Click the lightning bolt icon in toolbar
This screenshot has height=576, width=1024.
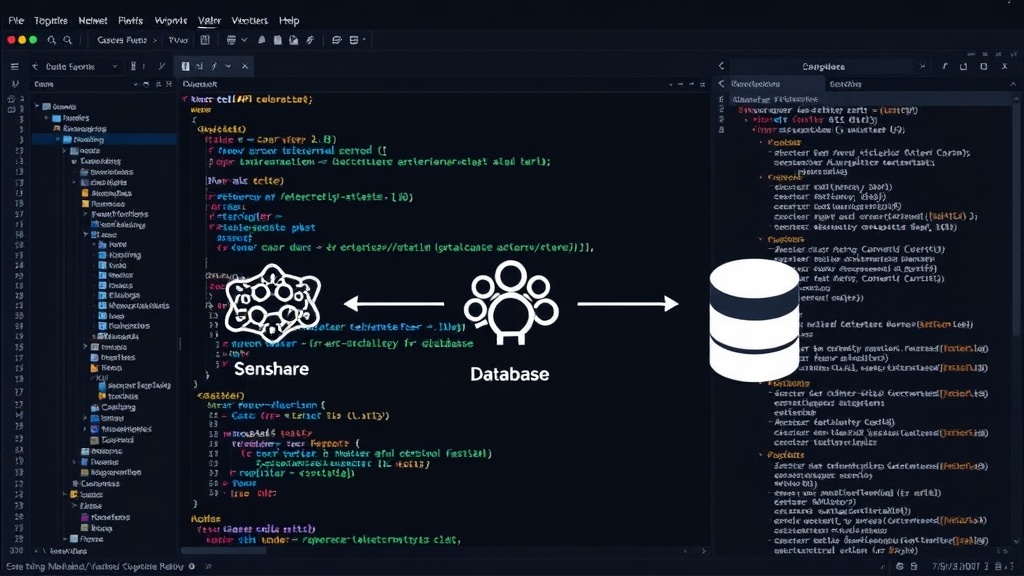tap(310, 40)
